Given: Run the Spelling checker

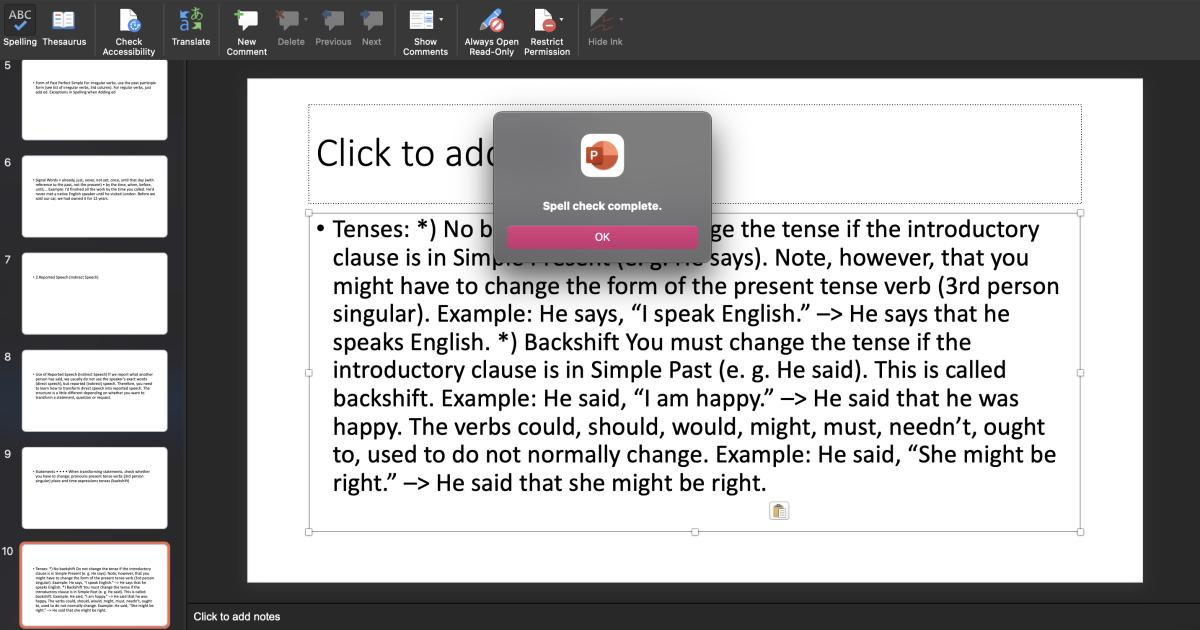Looking at the screenshot, I should 20,25.
